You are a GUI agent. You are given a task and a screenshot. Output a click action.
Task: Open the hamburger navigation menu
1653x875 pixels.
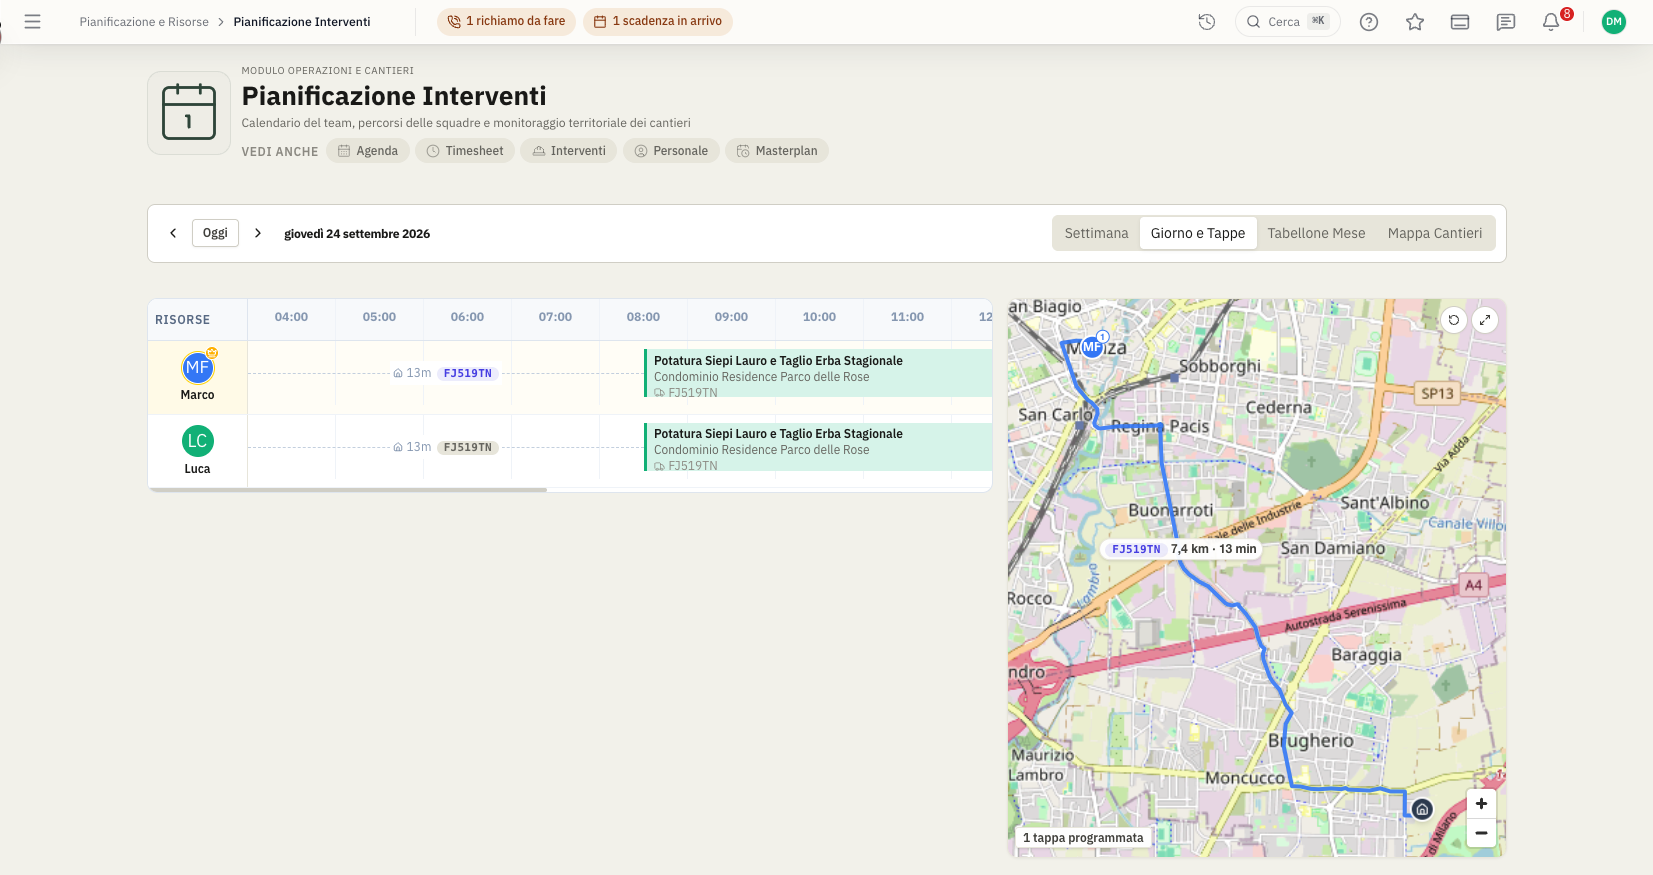click(32, 21)
